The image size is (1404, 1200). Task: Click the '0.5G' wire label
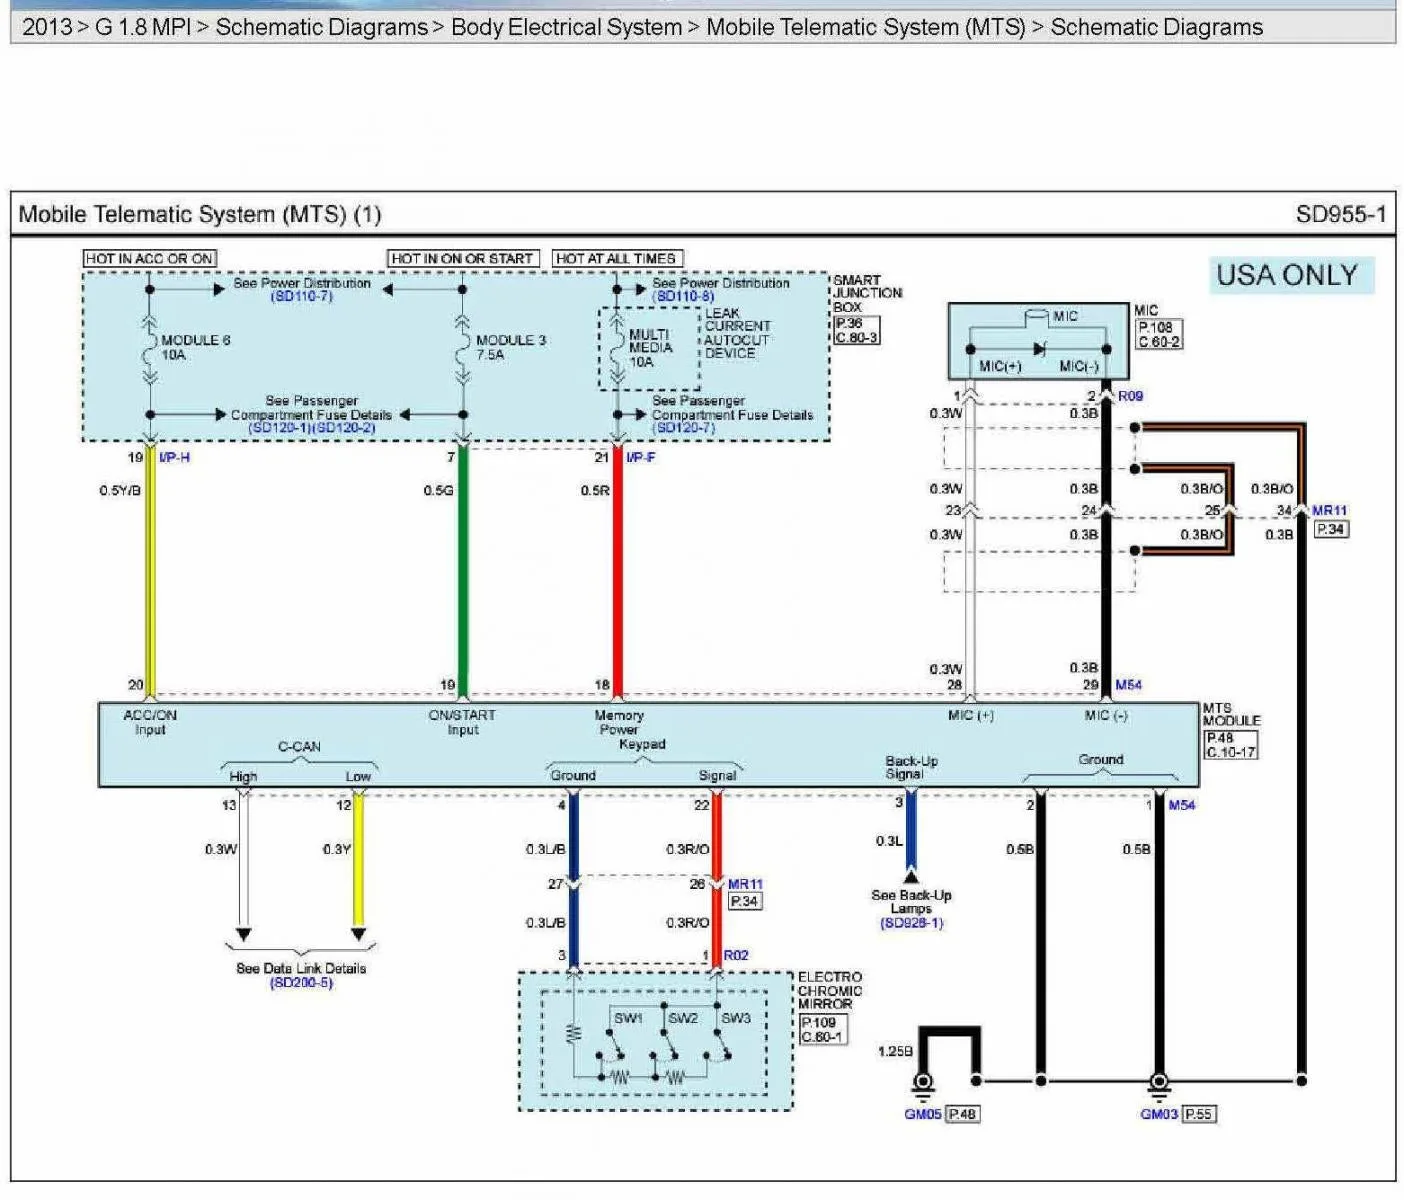(x=438, y=490)
